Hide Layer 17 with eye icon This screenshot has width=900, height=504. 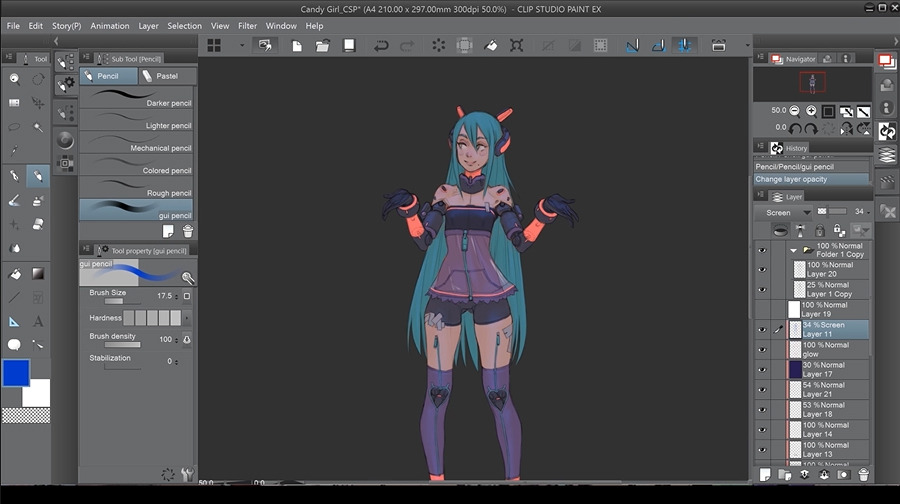[762, 370]
